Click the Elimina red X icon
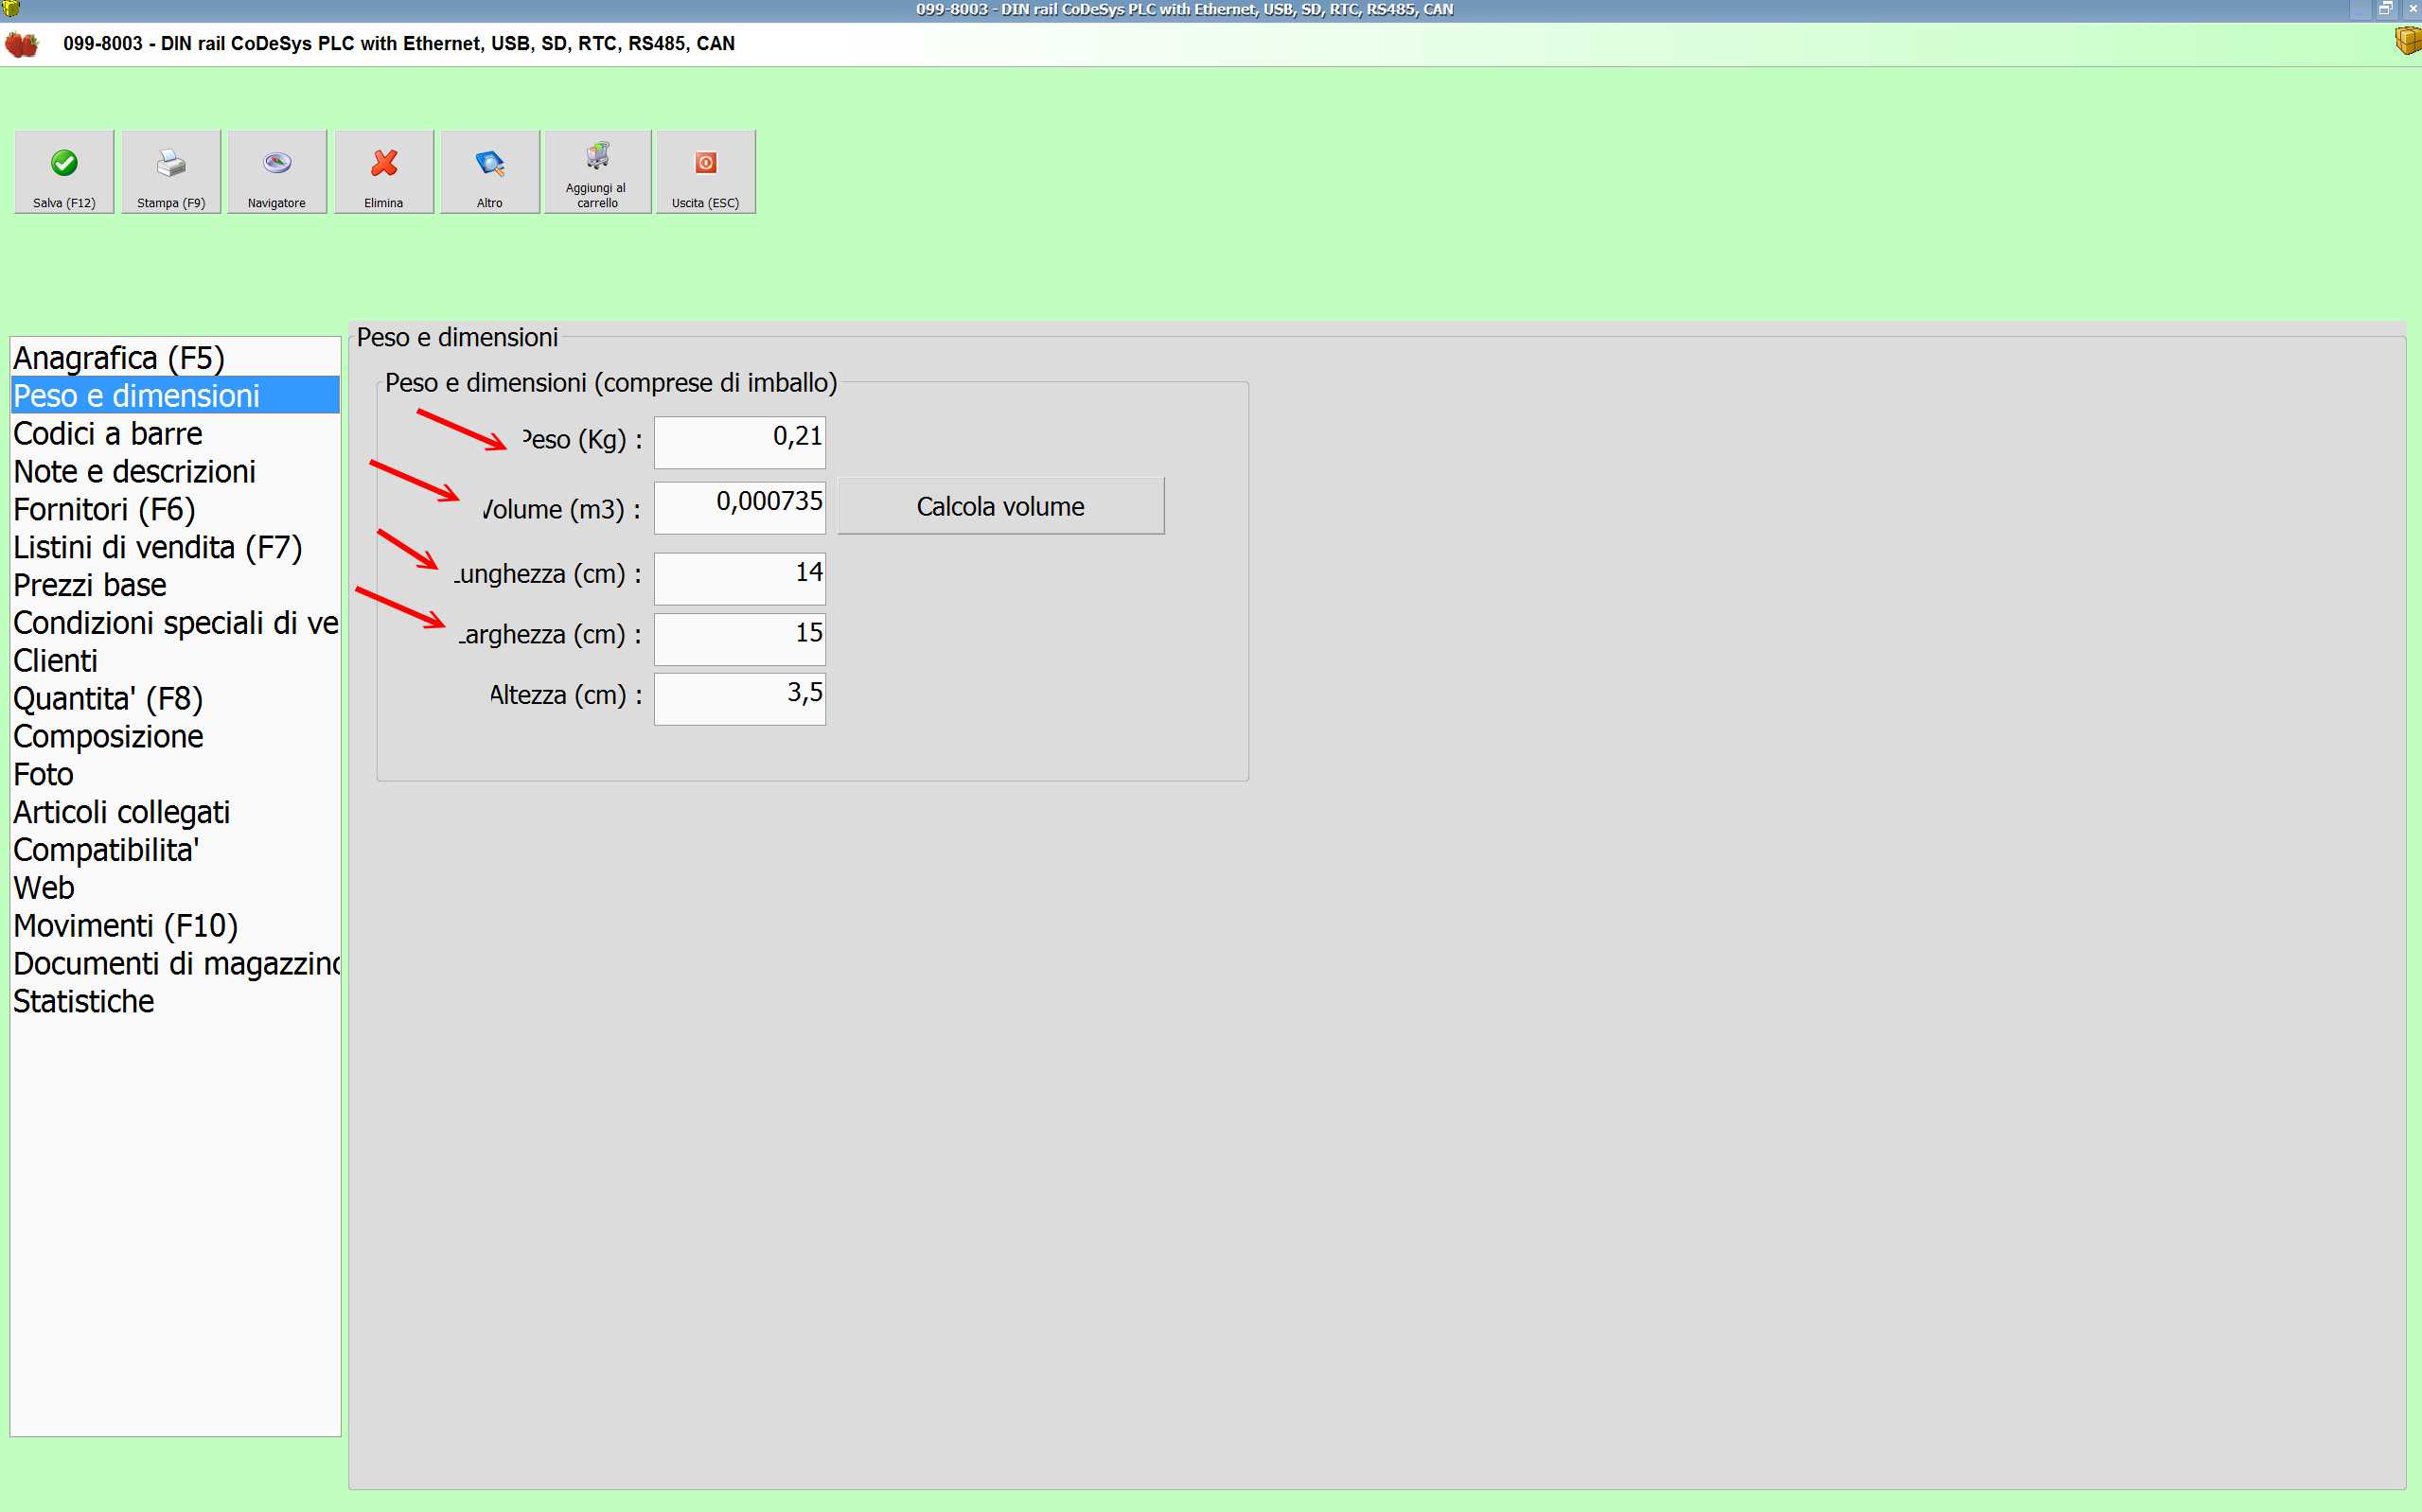 point(384,163)
